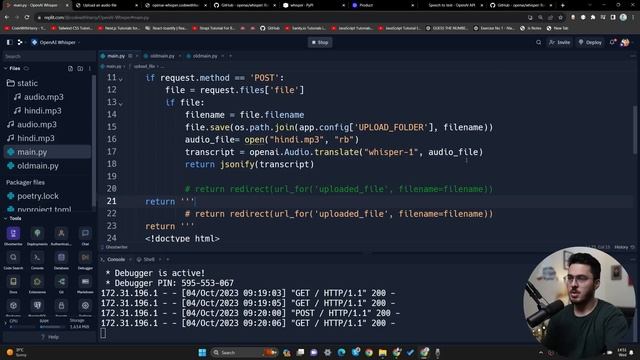Open the Authentication tool

(61, 233)
